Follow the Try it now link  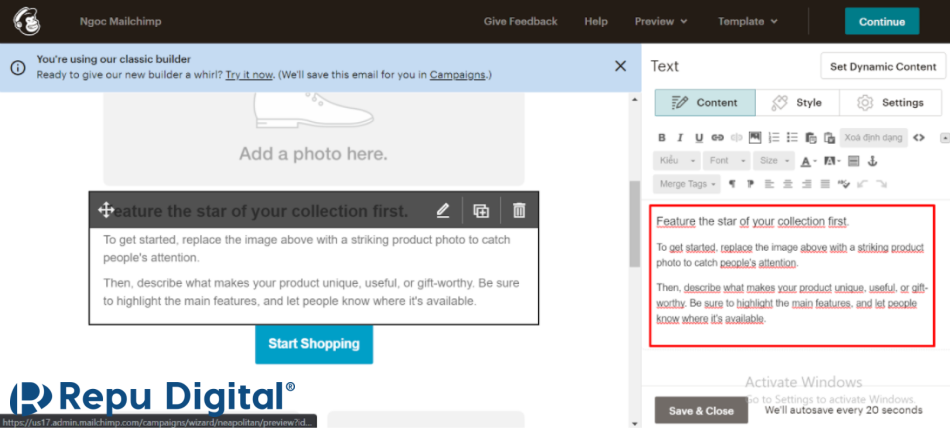(x=249, y=75)
